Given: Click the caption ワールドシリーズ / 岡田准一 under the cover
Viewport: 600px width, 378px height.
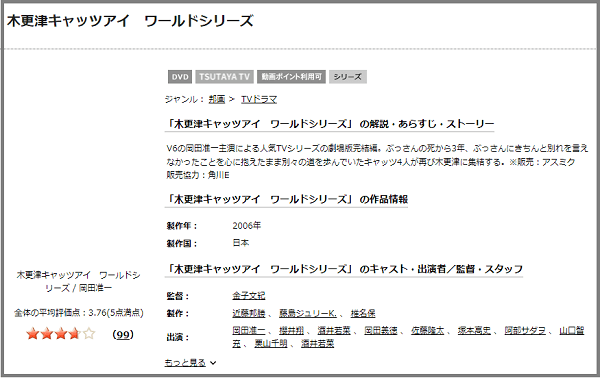Looking at the screenshot, I should coord(78,282).
